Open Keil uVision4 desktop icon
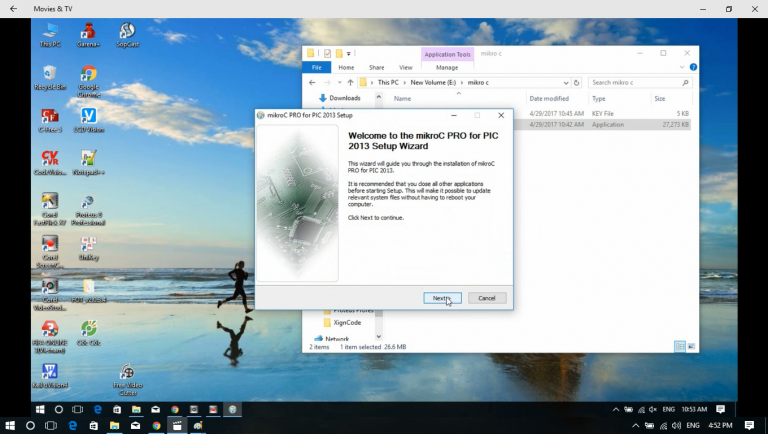 [50, 376]
